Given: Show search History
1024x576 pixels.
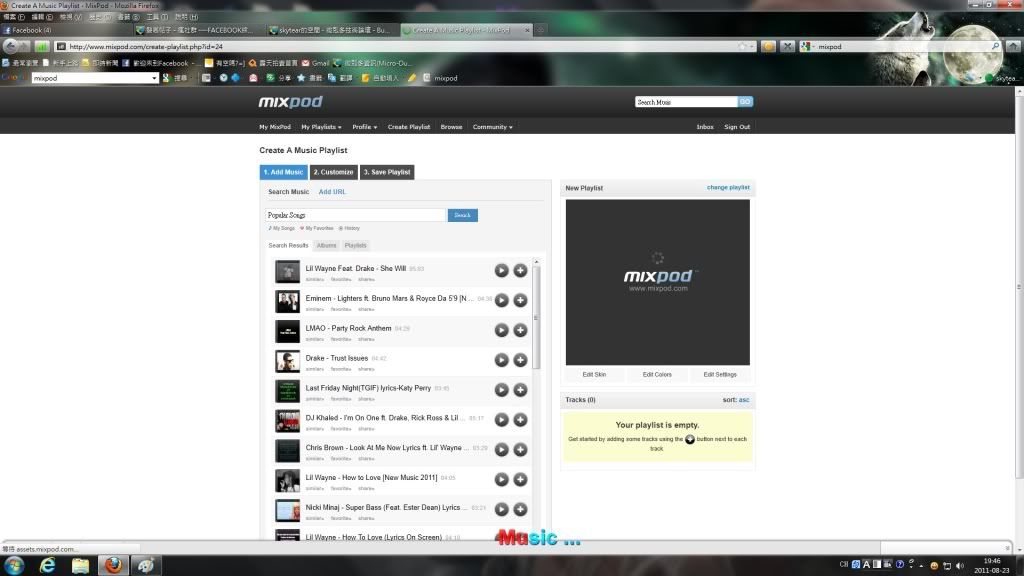Looking at the screenshot, I should (x=349, y=229).
